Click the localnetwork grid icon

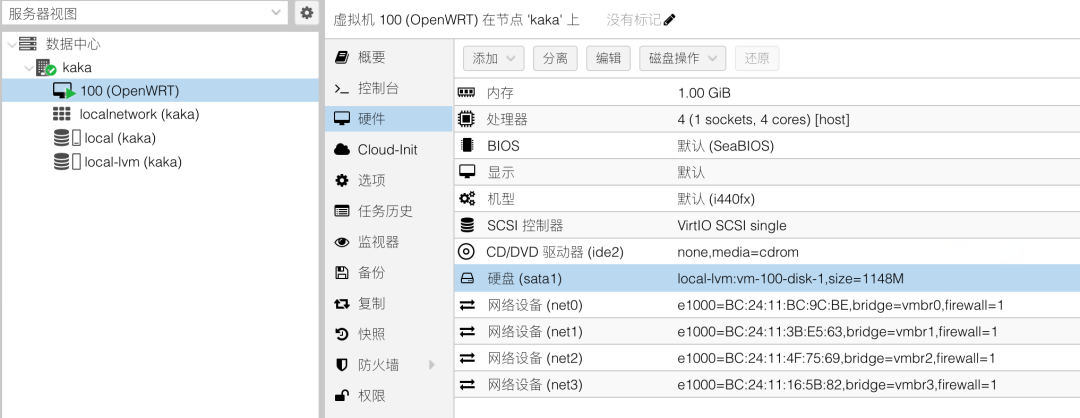62,114
